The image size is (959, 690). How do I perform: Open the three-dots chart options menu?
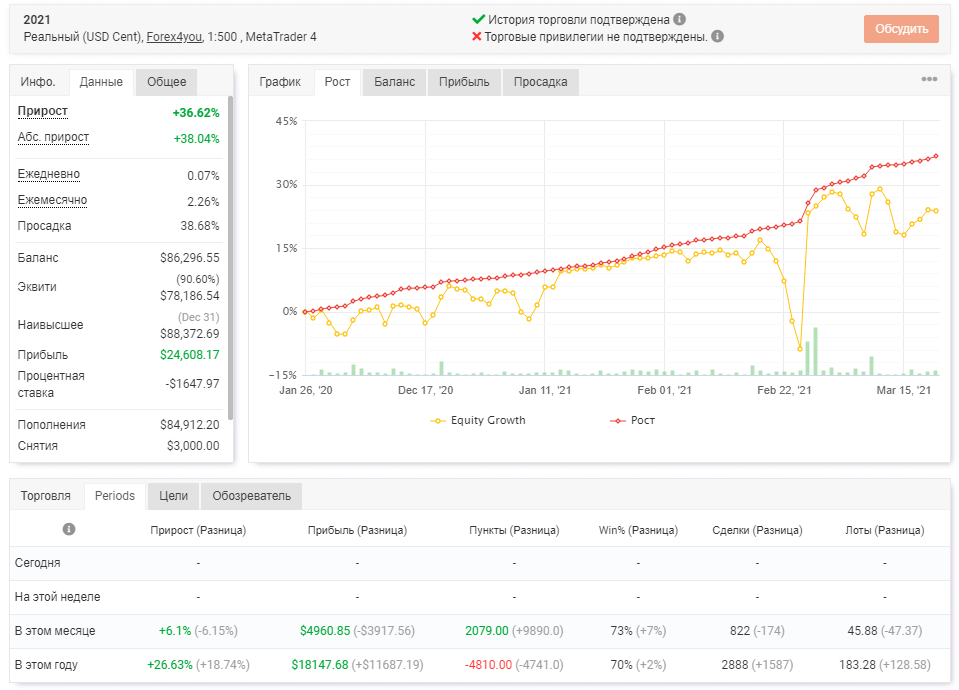click(929, 79)
